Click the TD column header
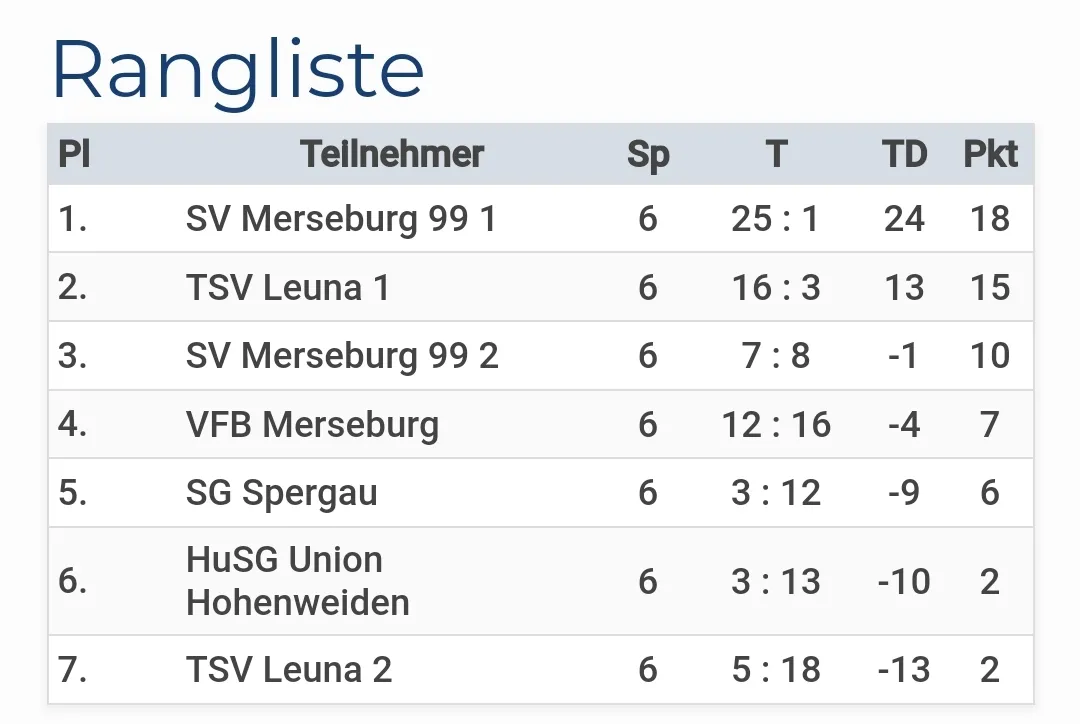 click(x=904, y=154)
